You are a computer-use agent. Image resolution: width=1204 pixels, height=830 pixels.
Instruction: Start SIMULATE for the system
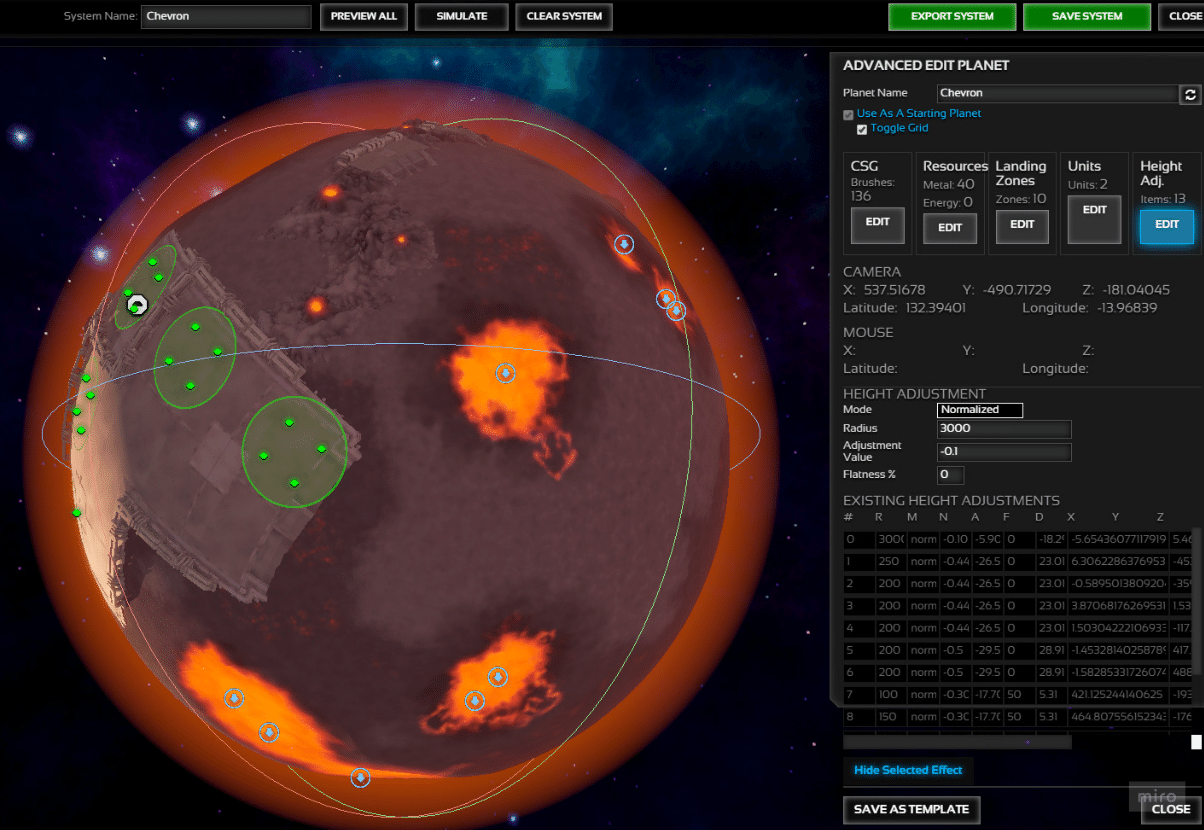pyautogui.click(x=462, y=17)
